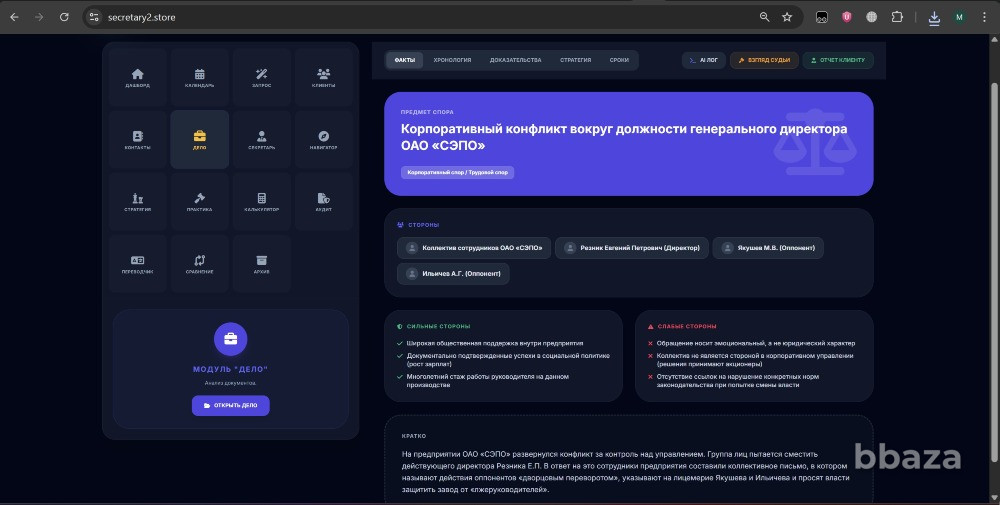
Task: Click the globe extension icon in toolbar
Action: (x=872, y=17)
